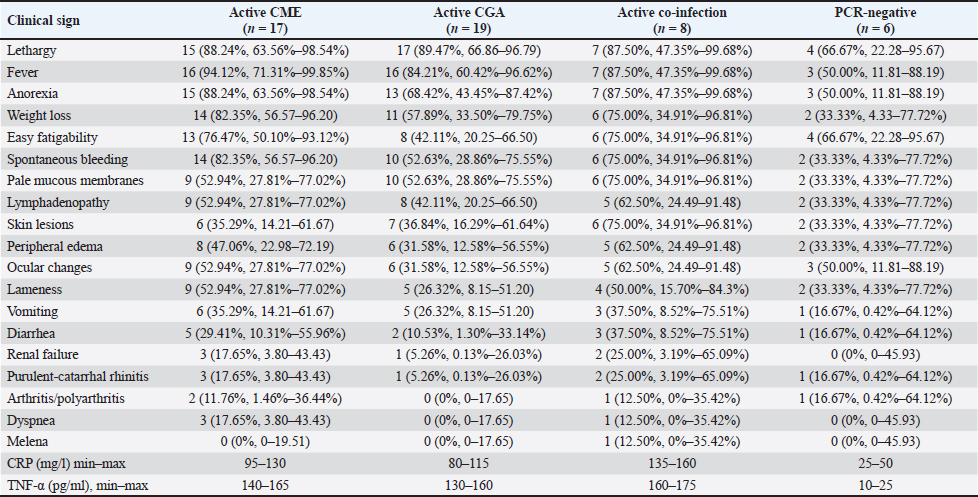Select the "CRP (mg/l) min–max" row label
This screenshot has height=497, width=978.
coord(58,463)
